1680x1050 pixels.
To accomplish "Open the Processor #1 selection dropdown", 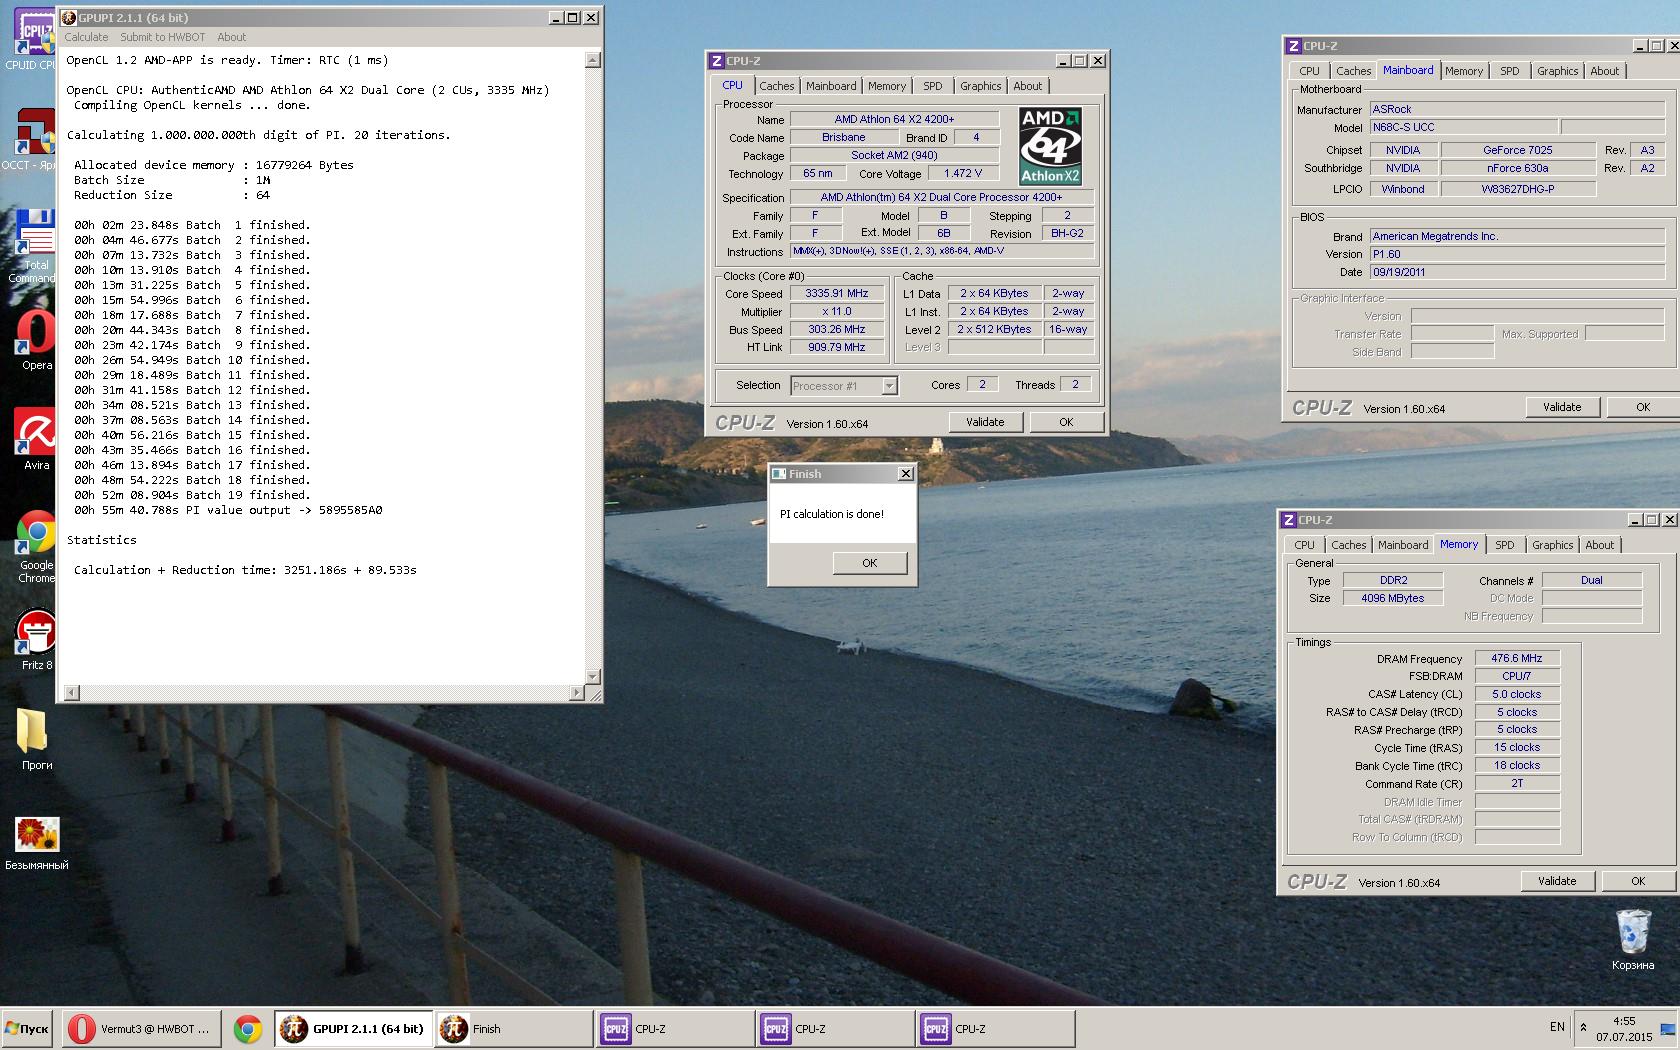I will [x=844, y=386].
